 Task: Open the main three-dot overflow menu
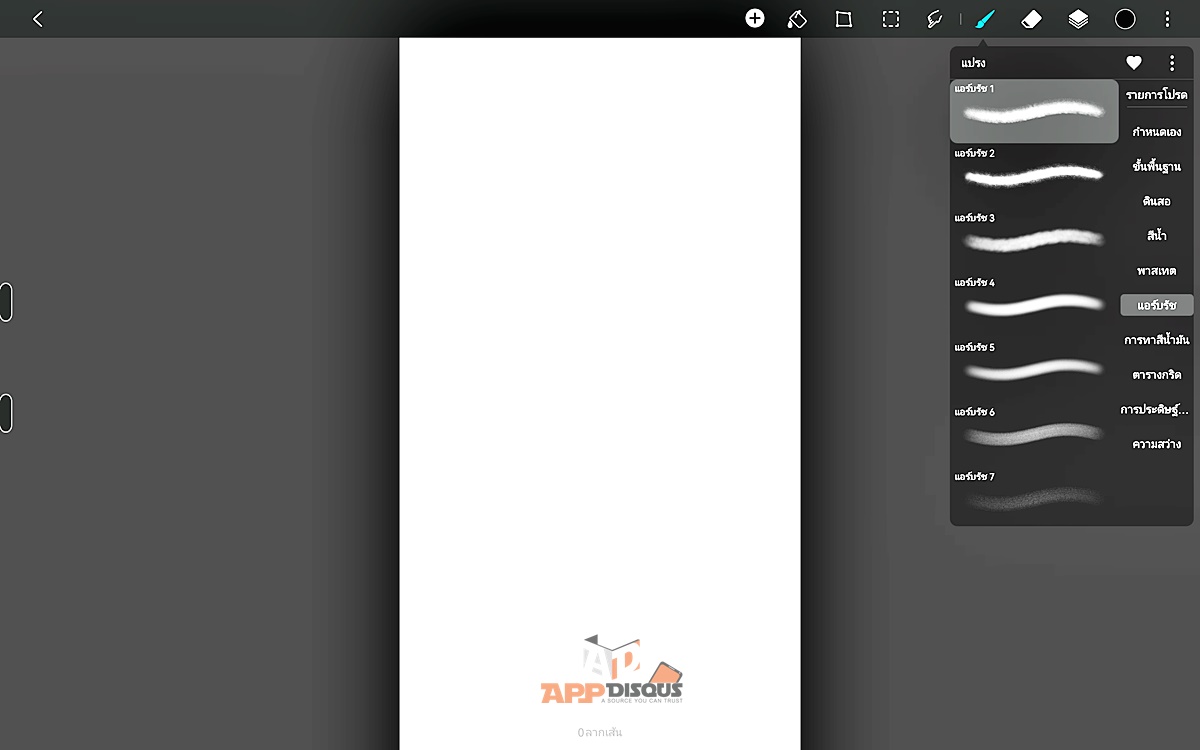[x=1167, y=19]
